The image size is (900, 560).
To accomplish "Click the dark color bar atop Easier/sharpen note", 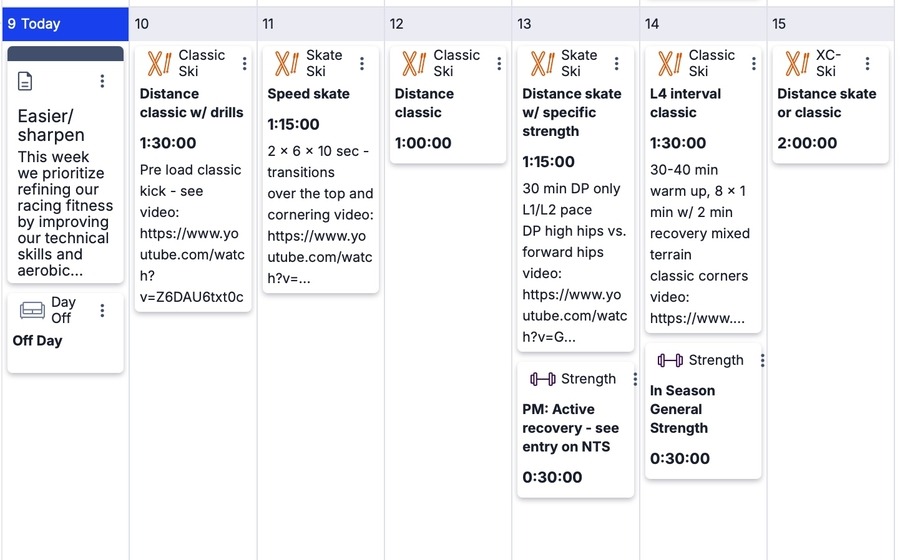I will pos(65,53).
